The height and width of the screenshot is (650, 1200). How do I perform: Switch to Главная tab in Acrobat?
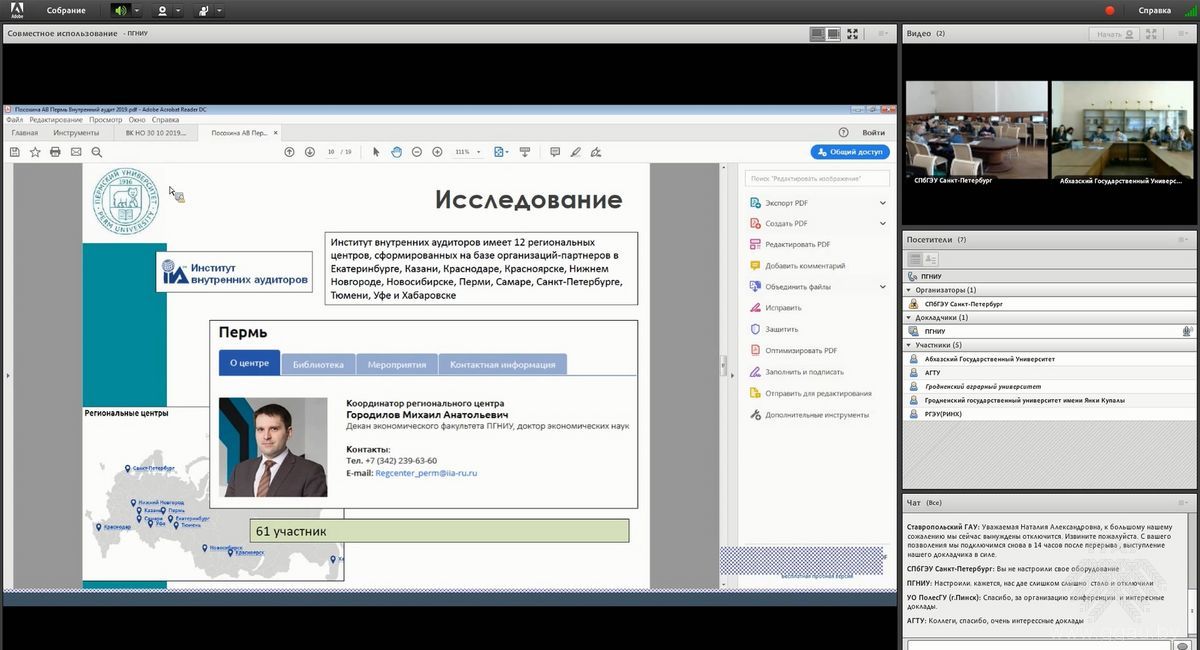click(24, 132)
